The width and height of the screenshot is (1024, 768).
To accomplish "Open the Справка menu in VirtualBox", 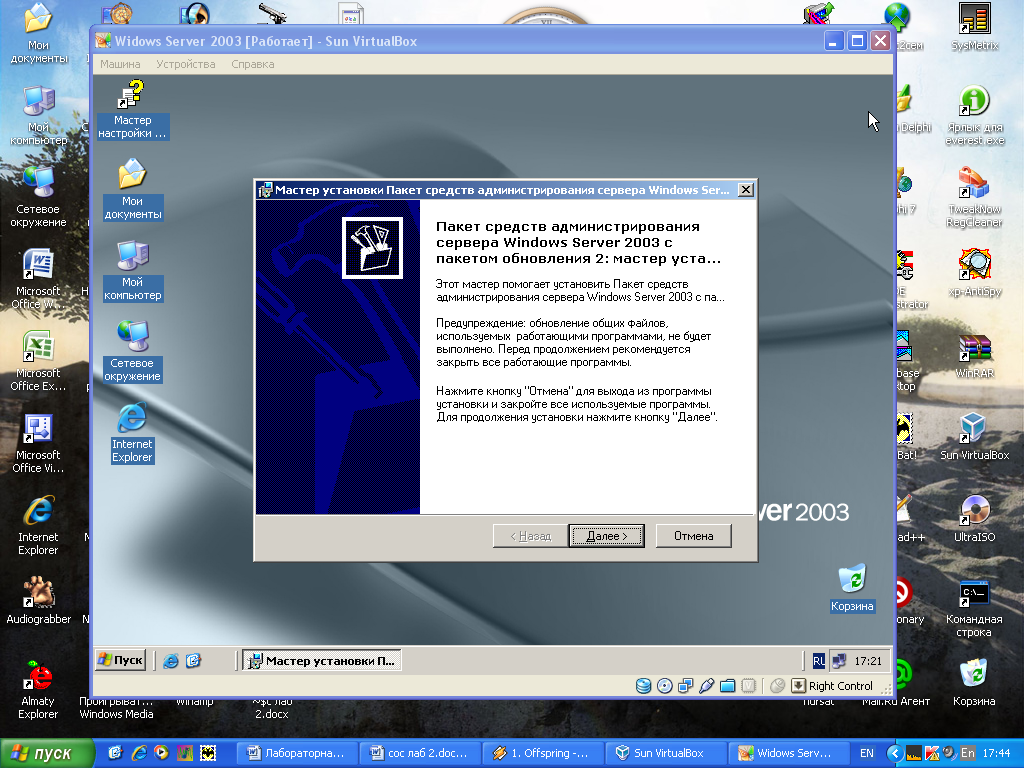I will [x=253, y=64].
